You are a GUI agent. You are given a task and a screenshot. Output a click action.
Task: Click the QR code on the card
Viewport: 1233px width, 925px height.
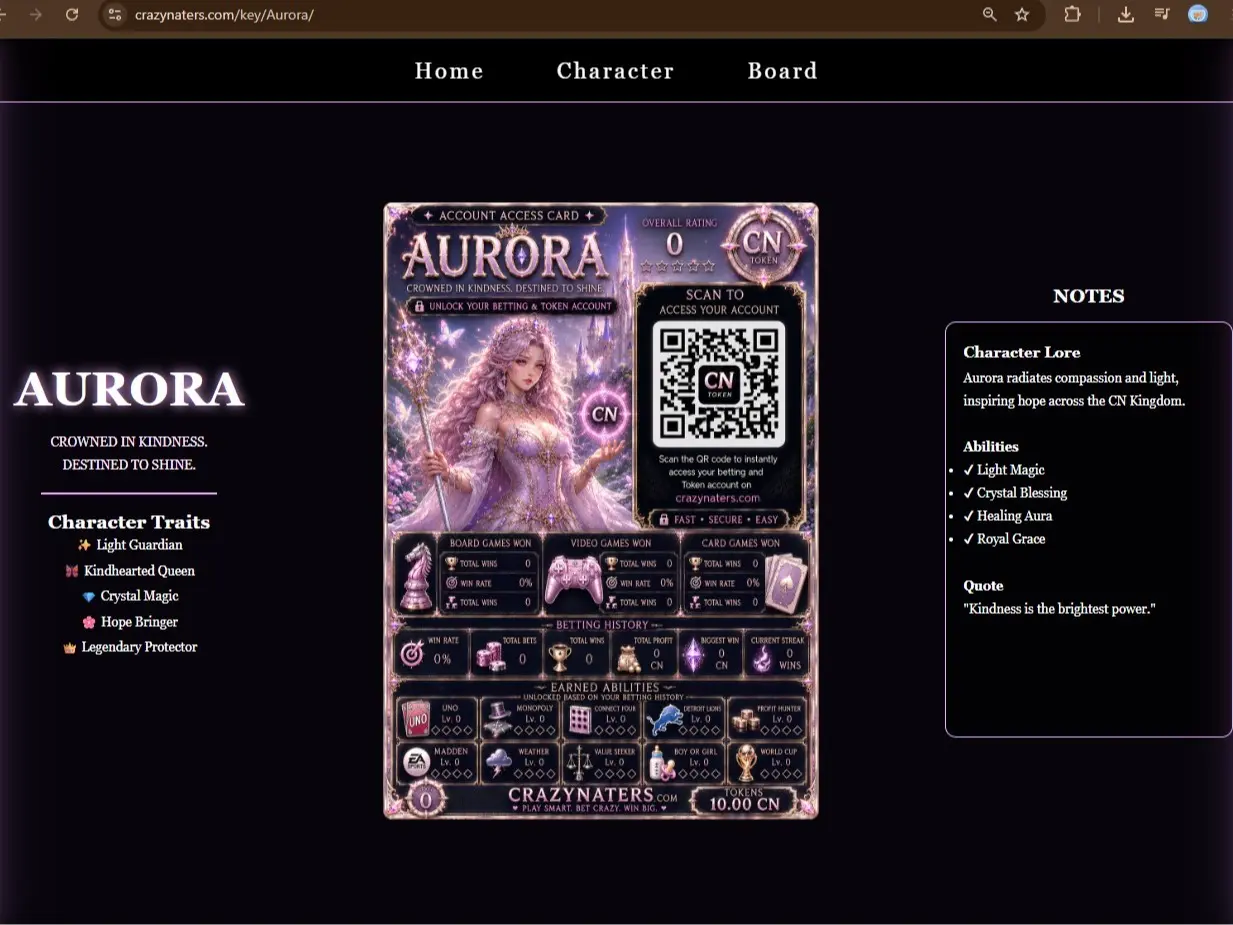click(718, 385)
